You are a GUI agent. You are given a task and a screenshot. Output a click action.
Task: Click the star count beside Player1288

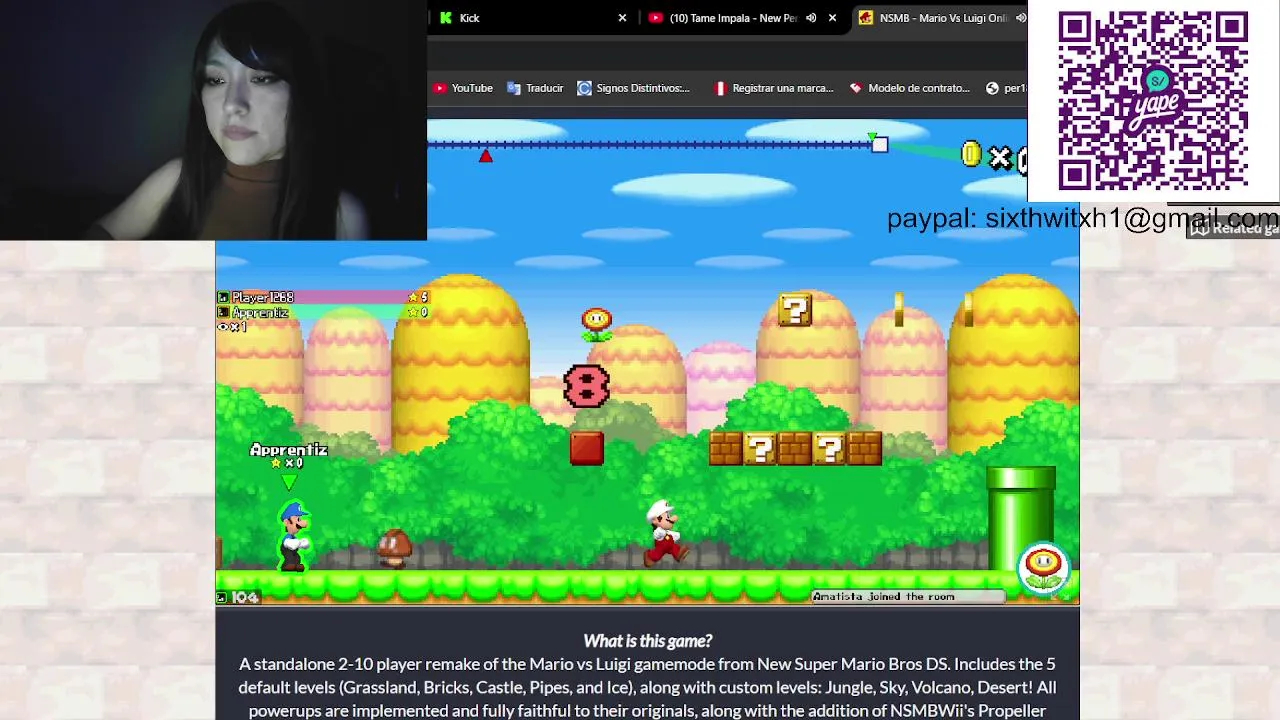[x=418, y=297]
